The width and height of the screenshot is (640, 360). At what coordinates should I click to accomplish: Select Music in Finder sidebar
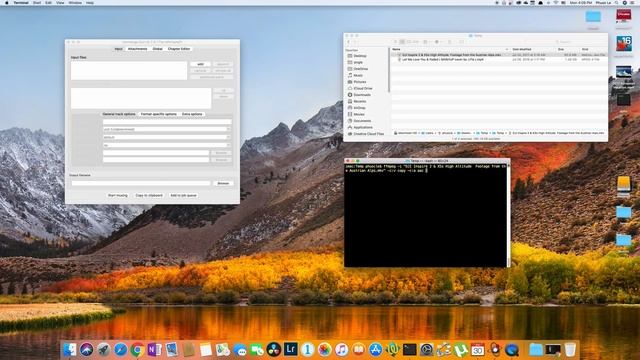(358, 75)
